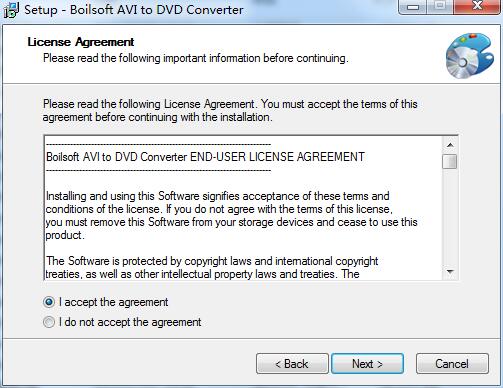Click the License Agreement heading
This screenshot has width=503, height=388.
tap(81, 42)
